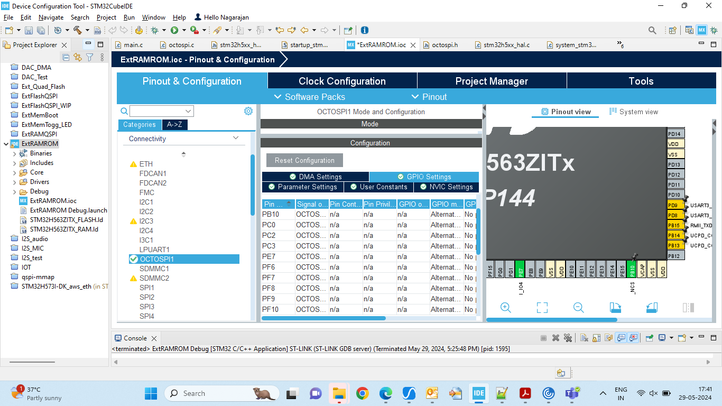This screenshot has height=406, width=722.
Task: Click the Reset Configuration button
Action: tap(304, 160)
